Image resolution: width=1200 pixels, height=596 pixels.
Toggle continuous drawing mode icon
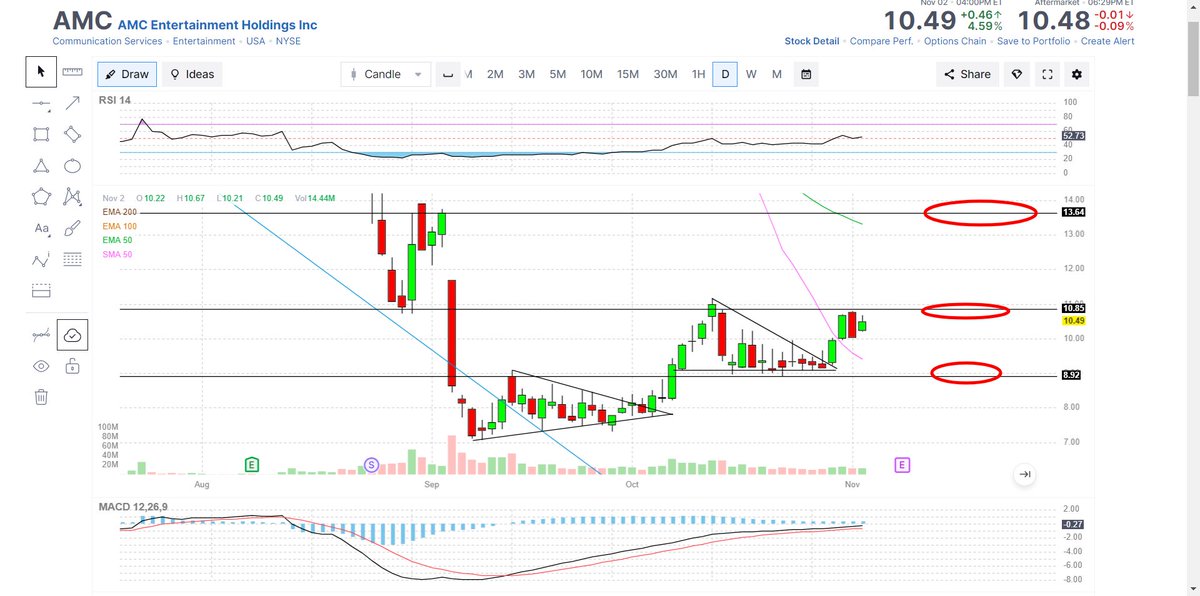click(41, 335)
